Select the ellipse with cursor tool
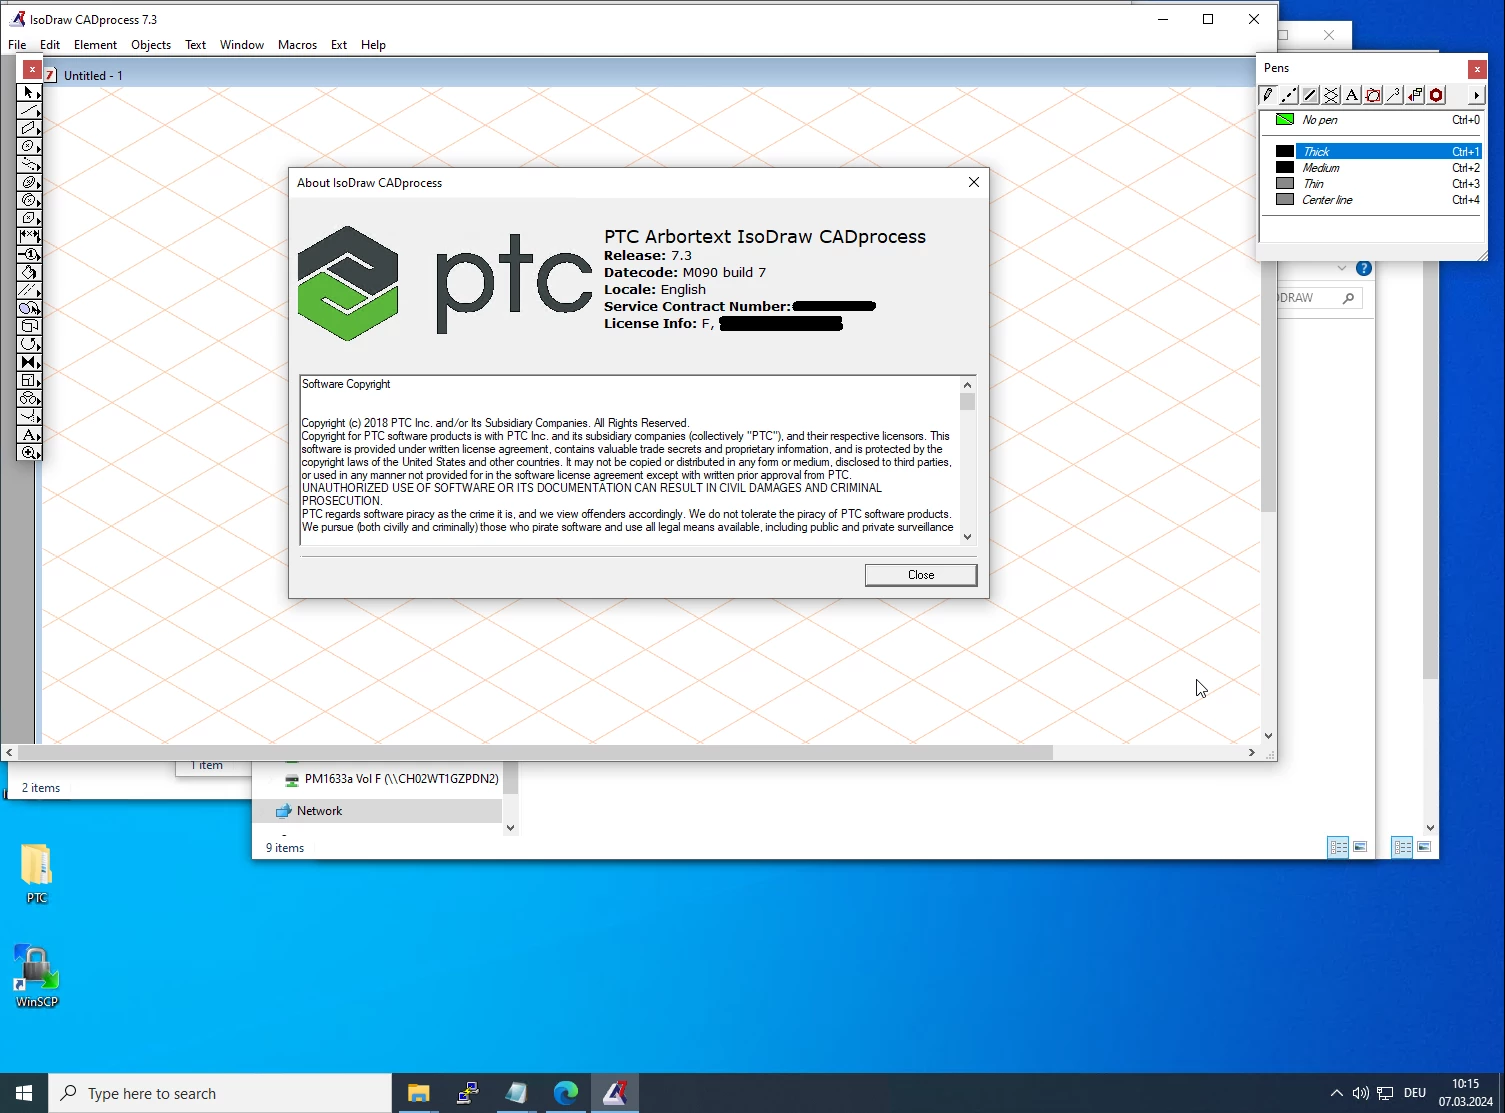 click(x=30, y=308)
